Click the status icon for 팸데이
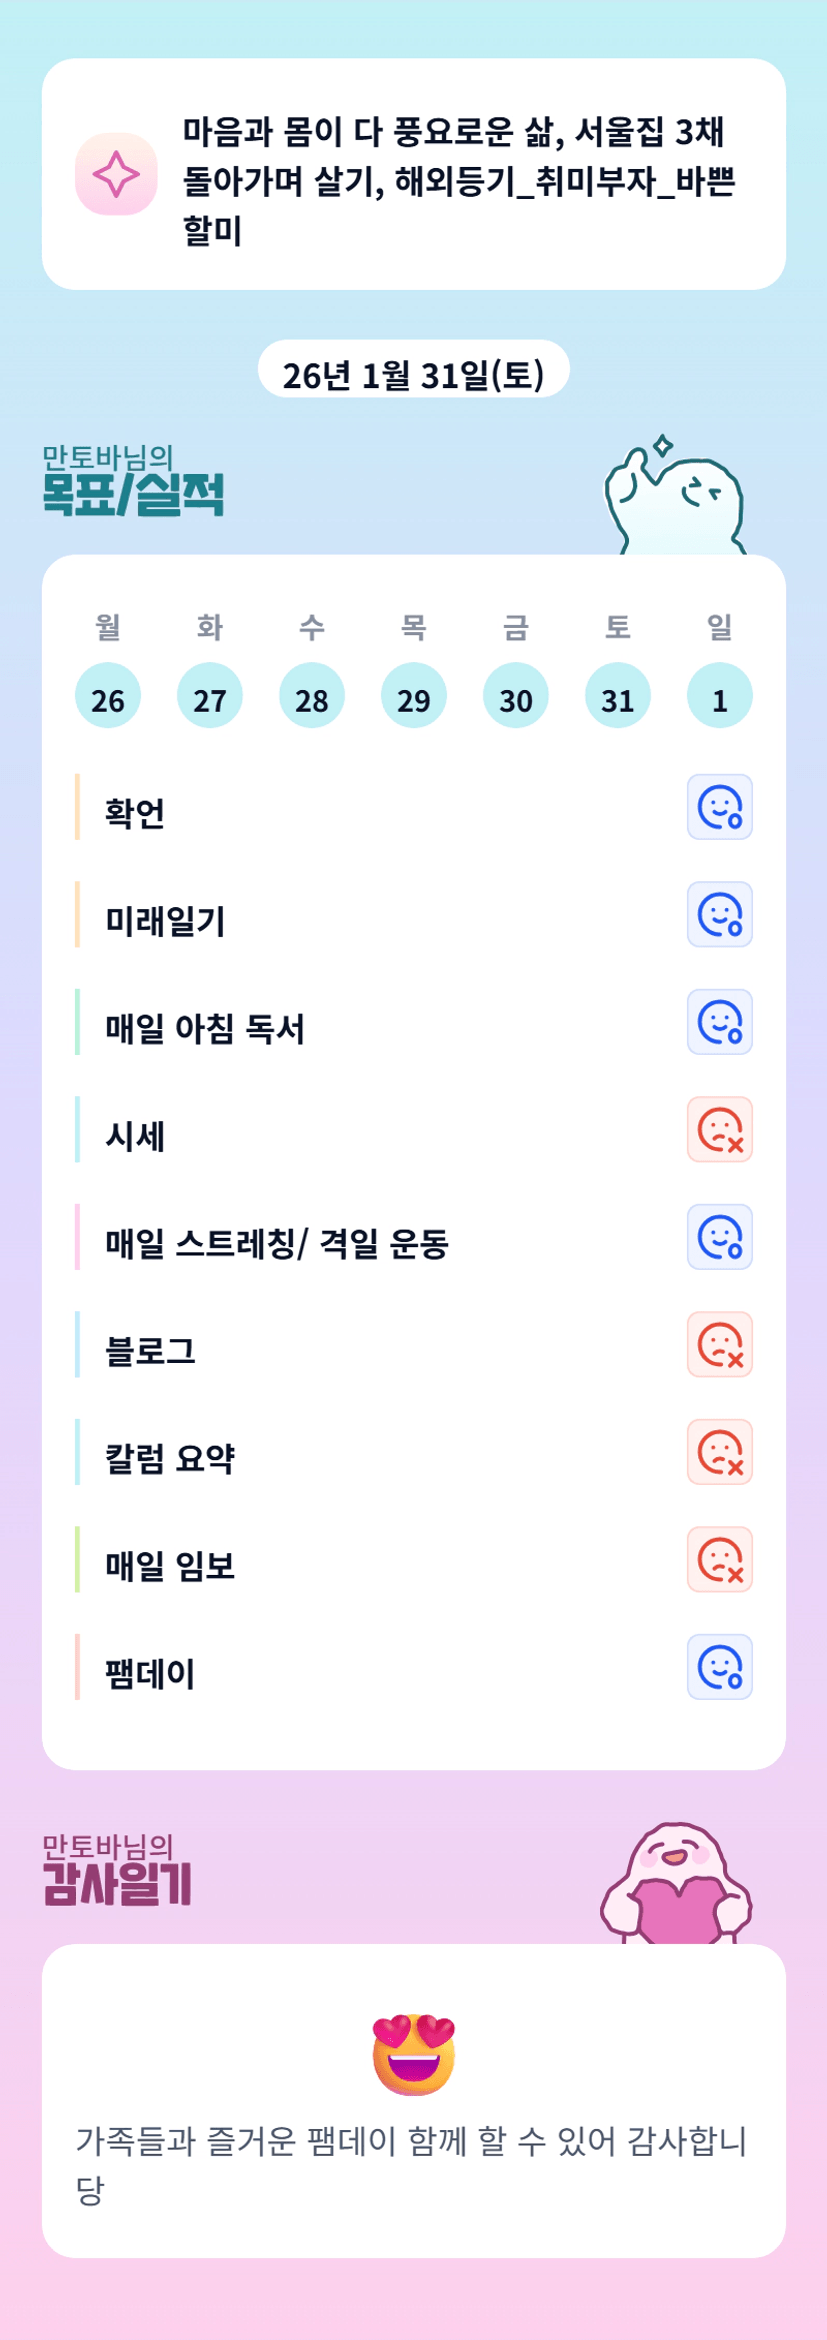827x2340 pixels. (x=719, y=1667)
